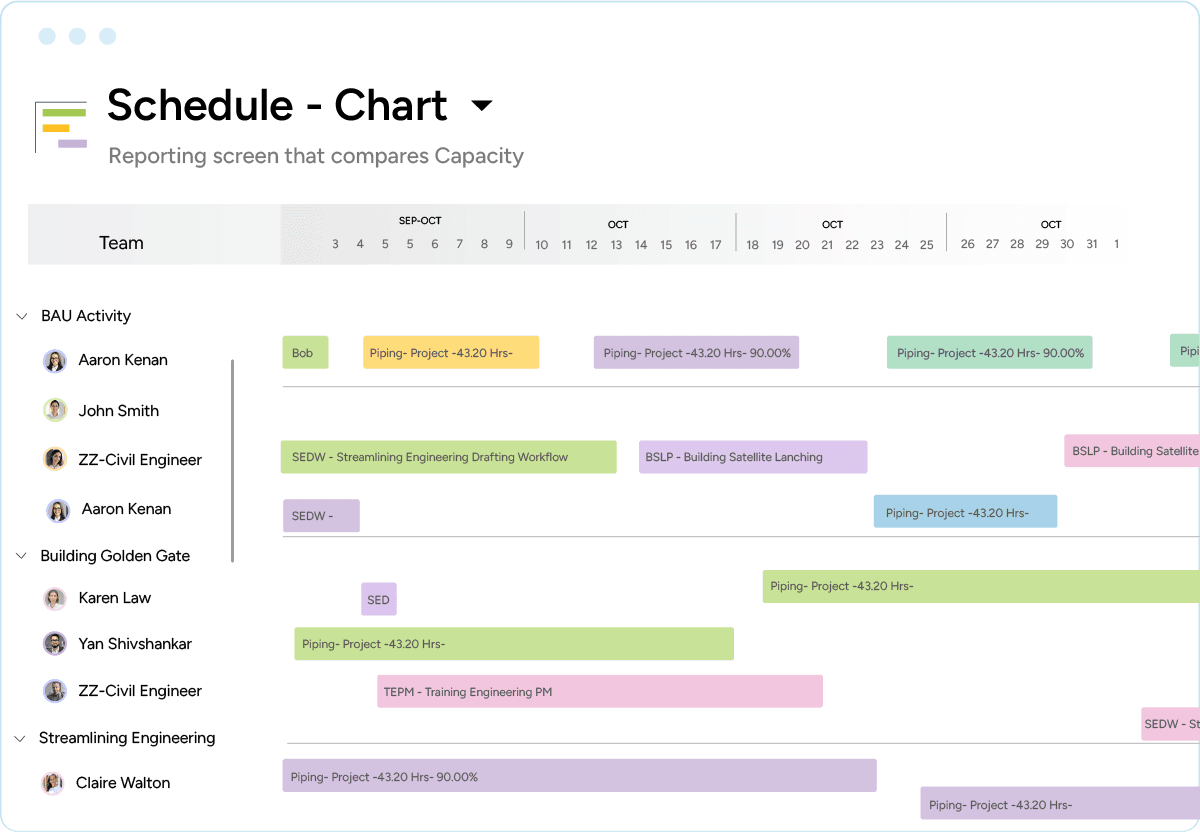This screenshot has width=1200, height=832.
Task: Select the OCT 14 date in the timeline
Action: pyautogui.click(x=641, y=244)
